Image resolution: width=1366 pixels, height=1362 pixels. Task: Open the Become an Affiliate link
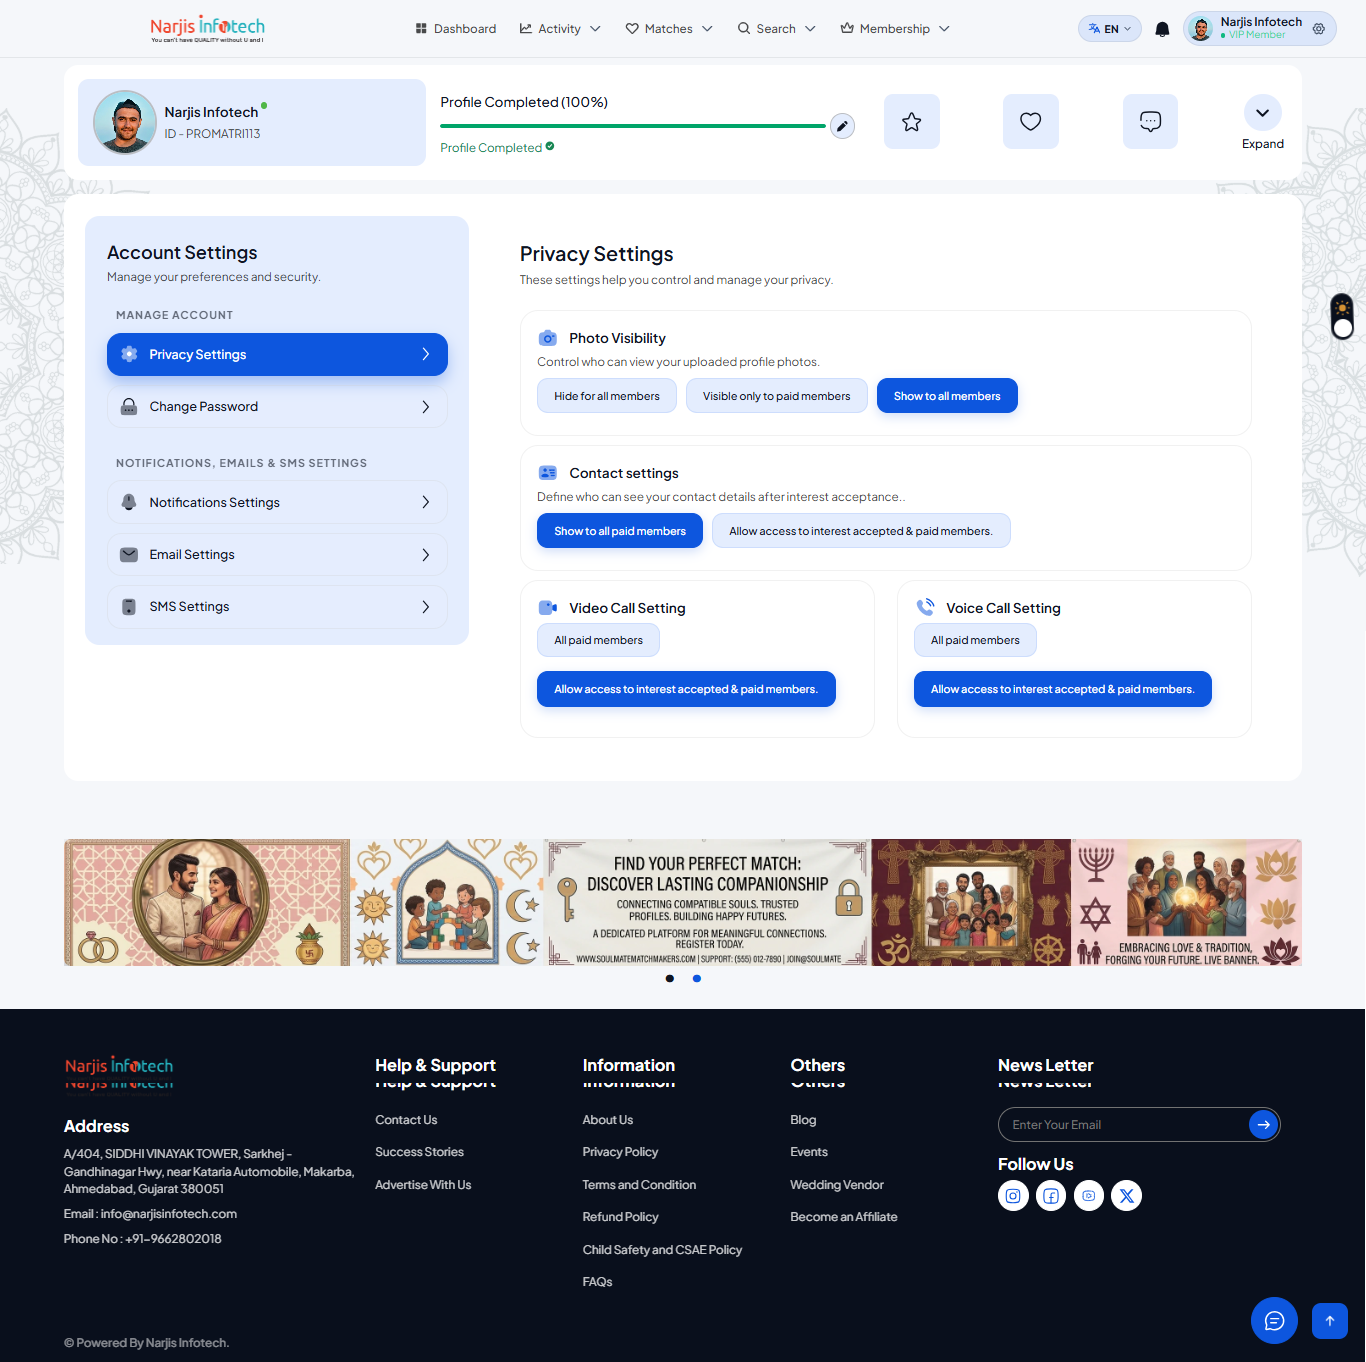[x=844, y=1217]
